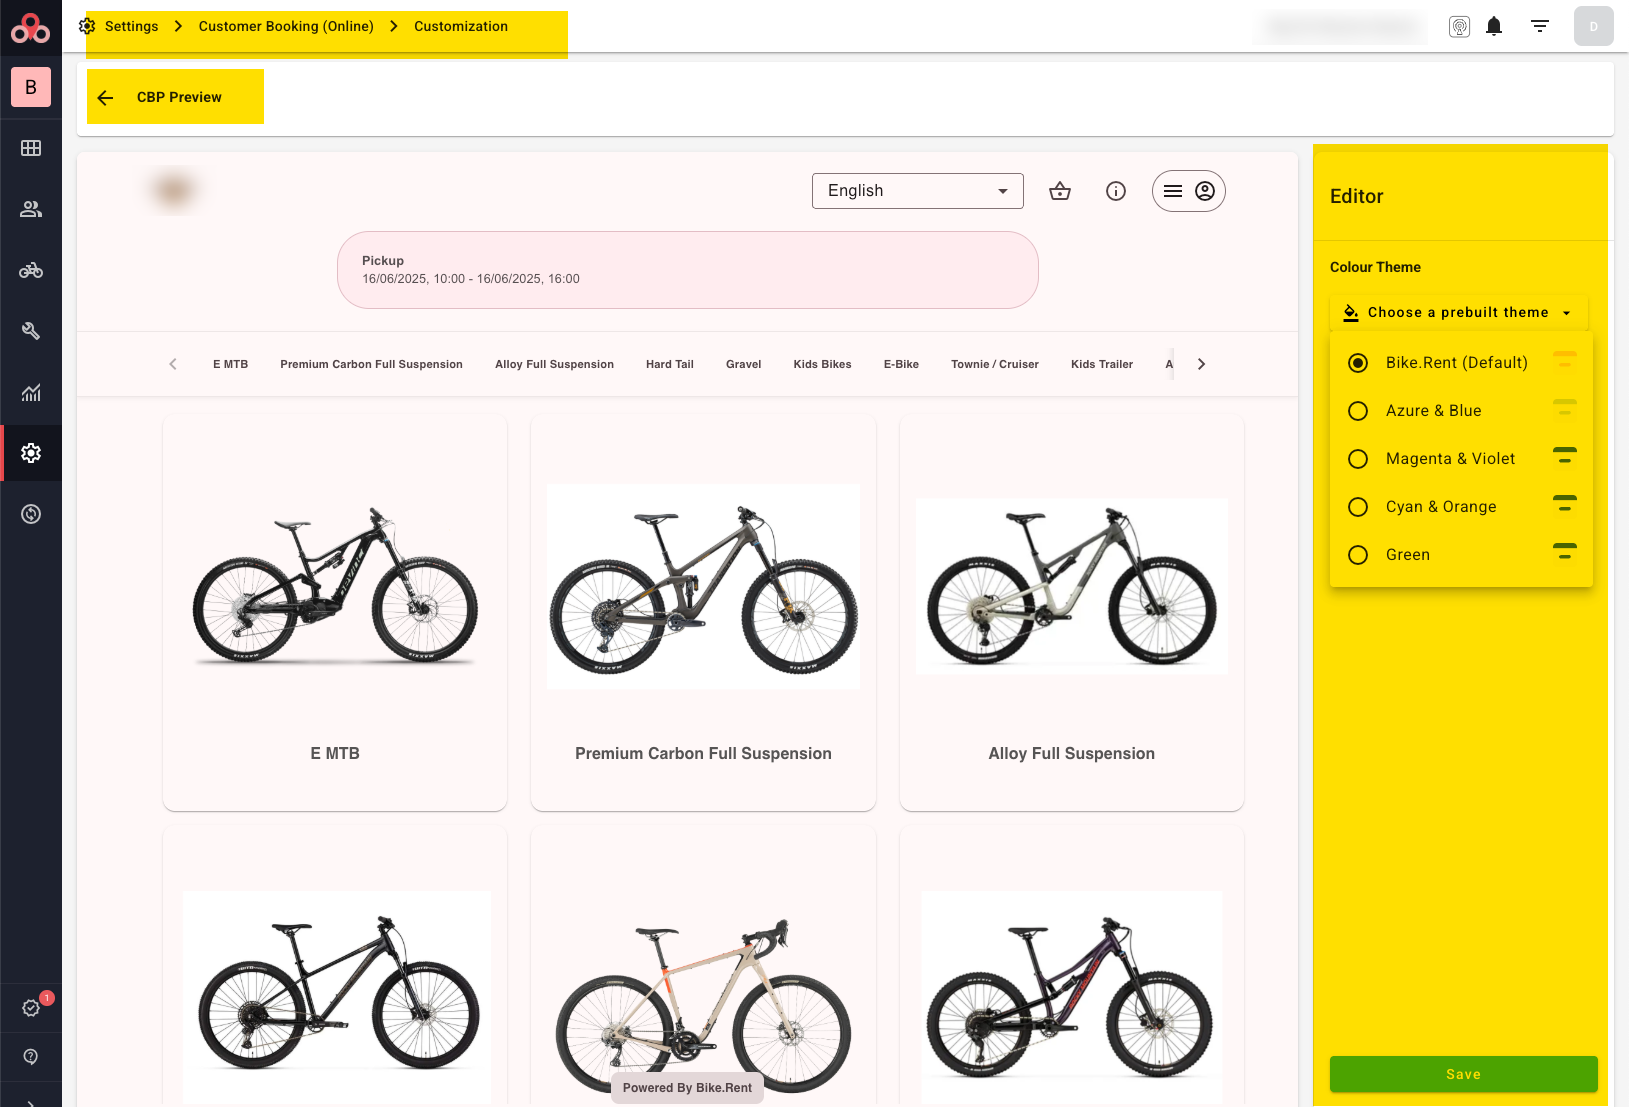Click the Magenta & Violet colour swatch
The image size is (1629, 1107).
[x=1565, y=455]
